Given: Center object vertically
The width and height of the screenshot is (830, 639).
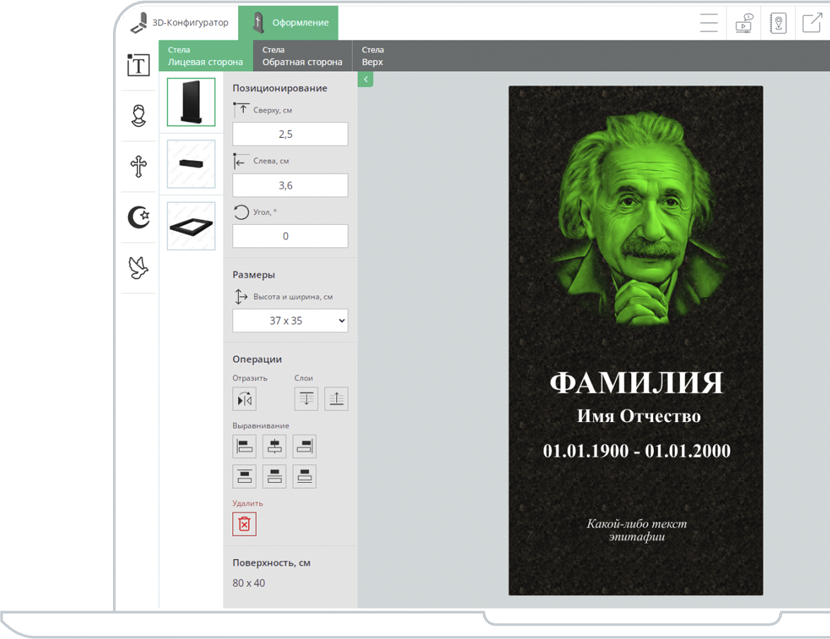Looking at the screenshot, I should coord(274,476).
